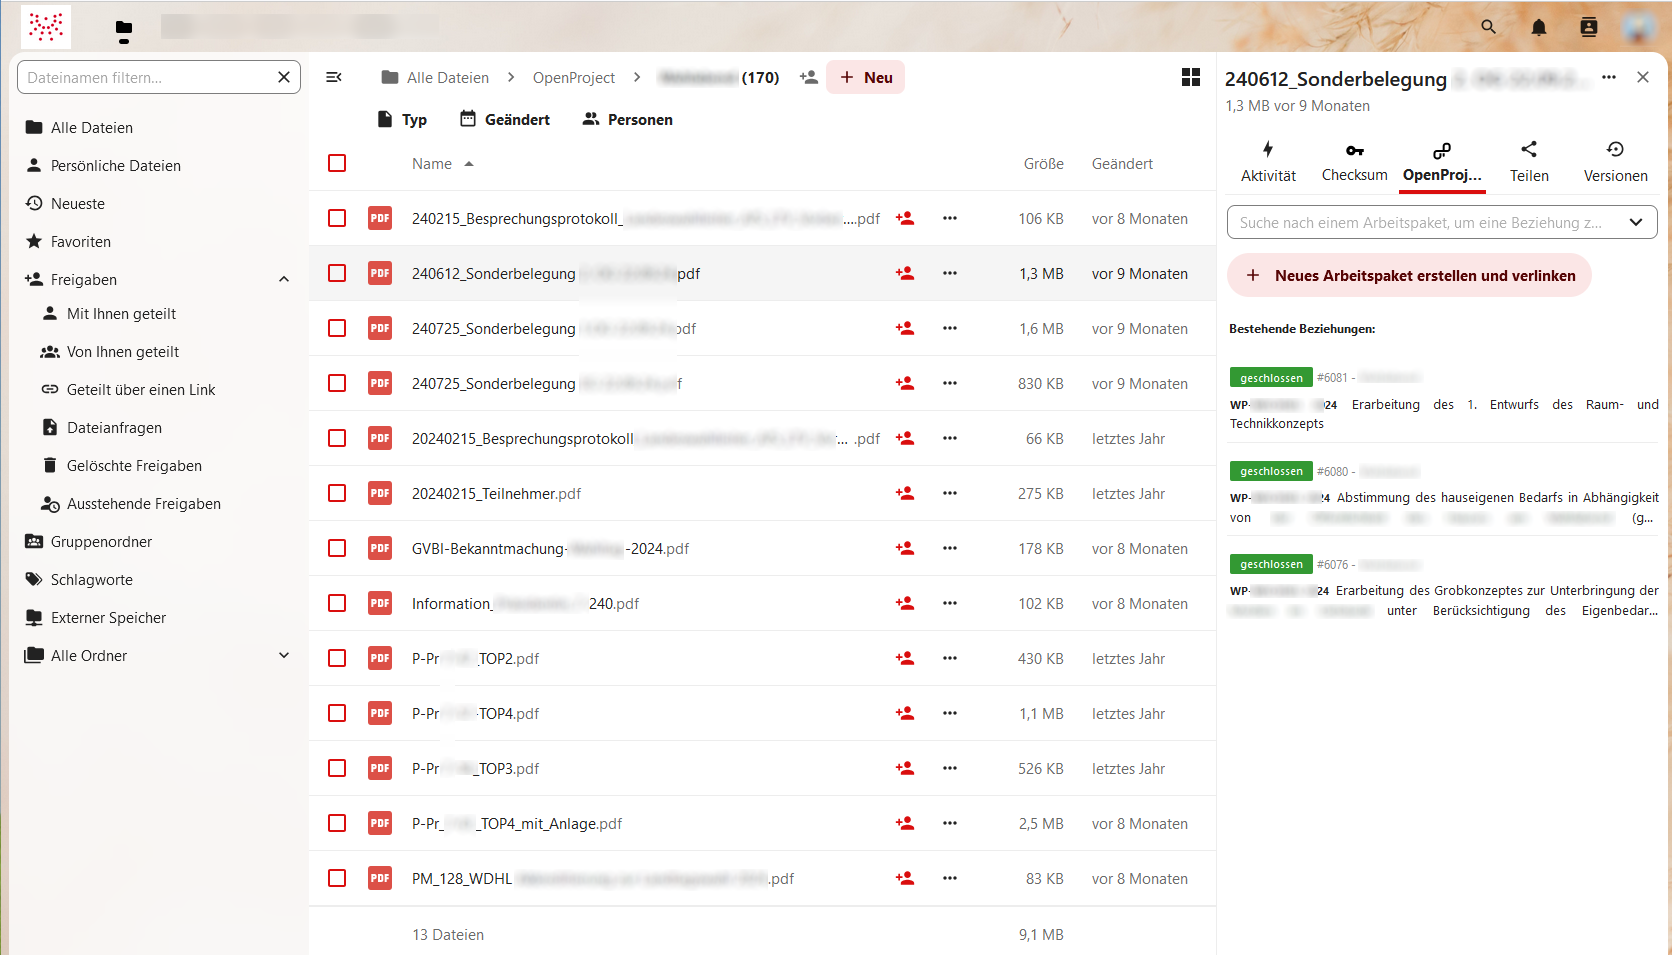Click Neues Arbeitspaket erstellen und verlinken

pyautogui.click(x=1408, y=275)
